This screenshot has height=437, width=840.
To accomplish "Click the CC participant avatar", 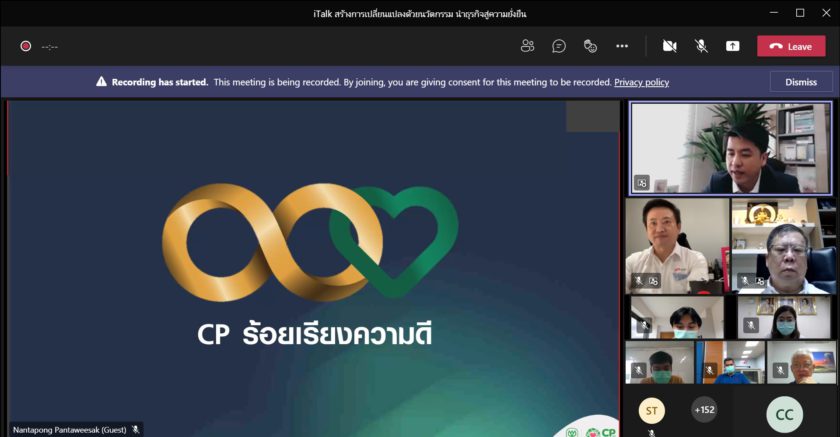I will pyautogui.click(x=784, y=414).
